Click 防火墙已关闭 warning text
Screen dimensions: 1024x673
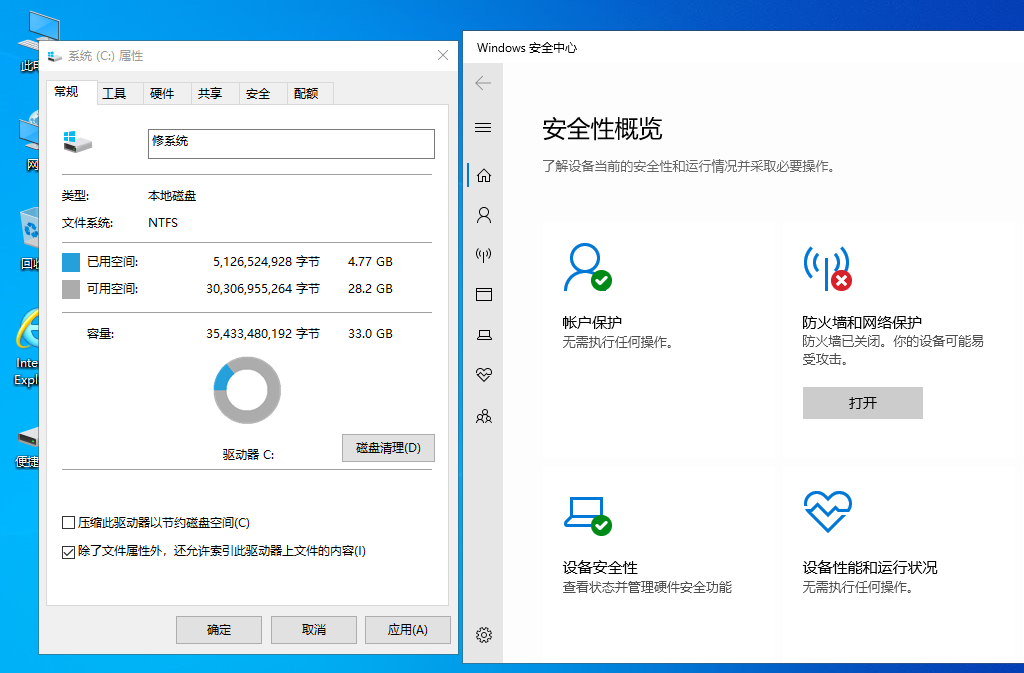coord(893,350)
